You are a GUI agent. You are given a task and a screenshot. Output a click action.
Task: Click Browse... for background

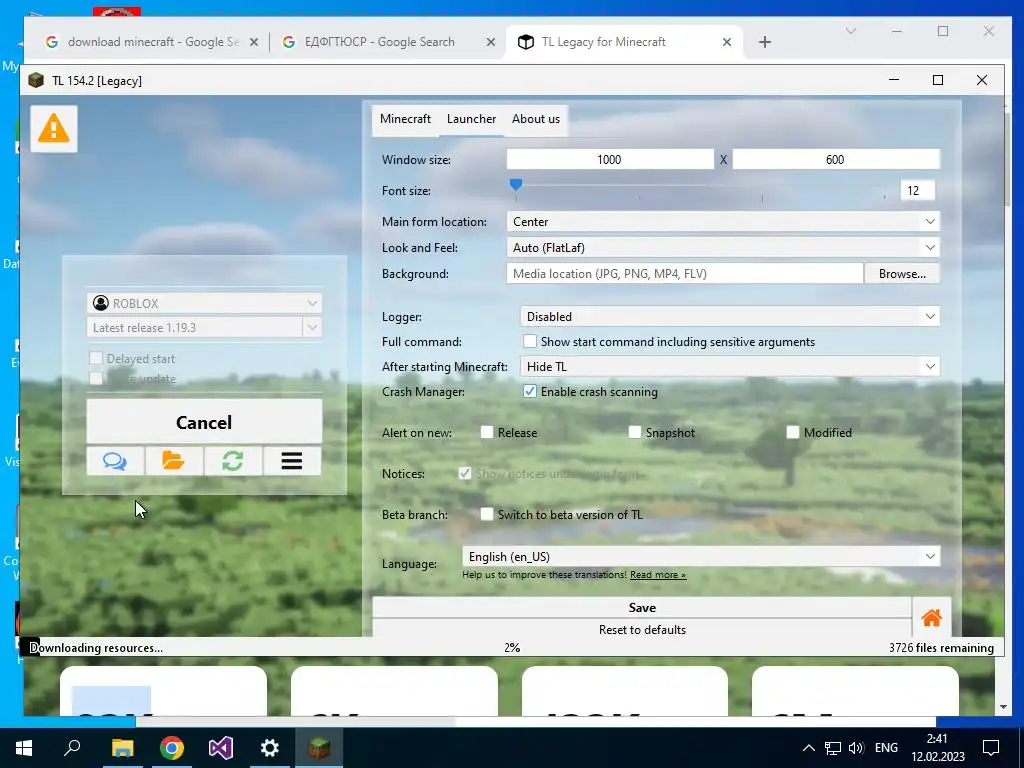pyautogui.click(x=902, y=274)
